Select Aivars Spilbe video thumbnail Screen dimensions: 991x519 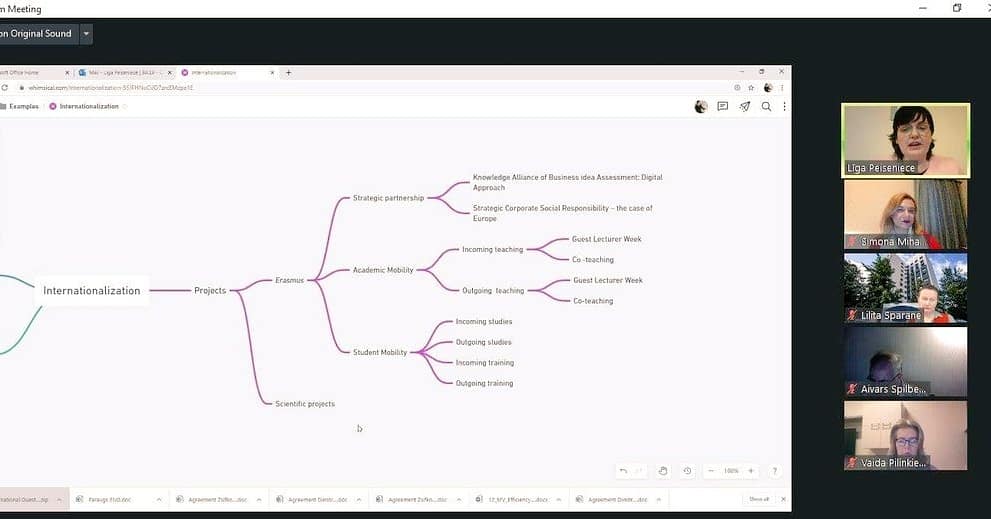click(906, 362)
